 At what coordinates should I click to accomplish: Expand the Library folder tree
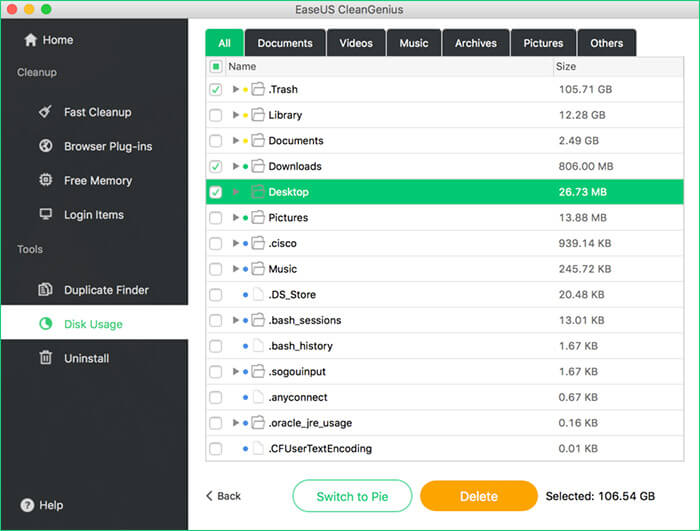[236, 115]
